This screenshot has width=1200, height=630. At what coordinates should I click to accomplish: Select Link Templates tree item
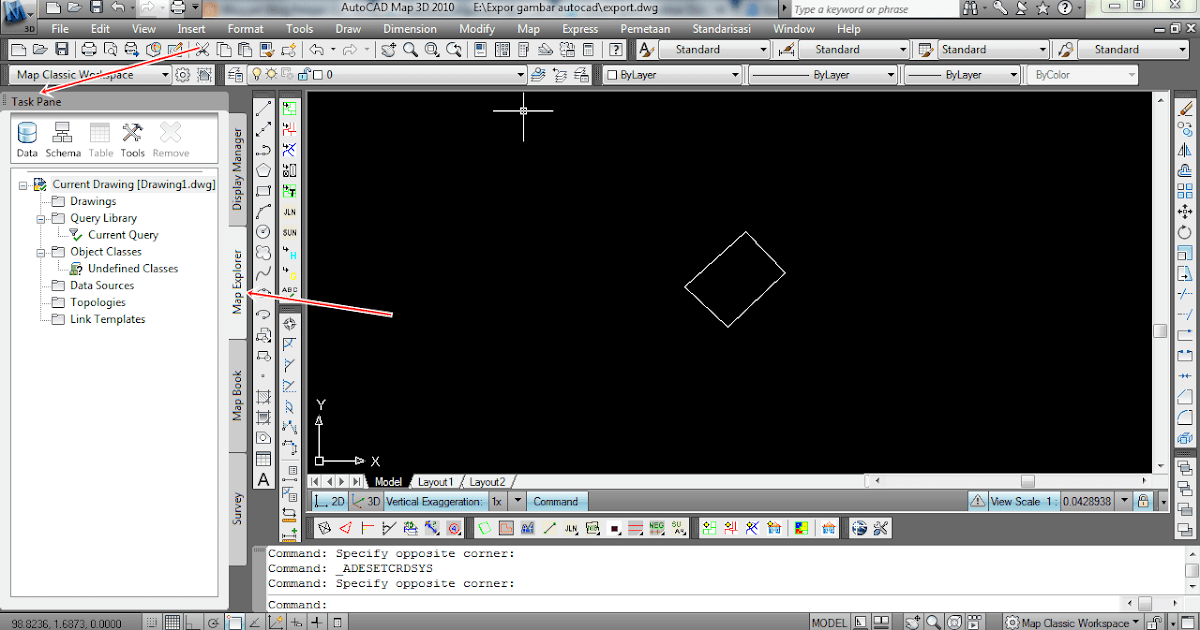point(107,320)
